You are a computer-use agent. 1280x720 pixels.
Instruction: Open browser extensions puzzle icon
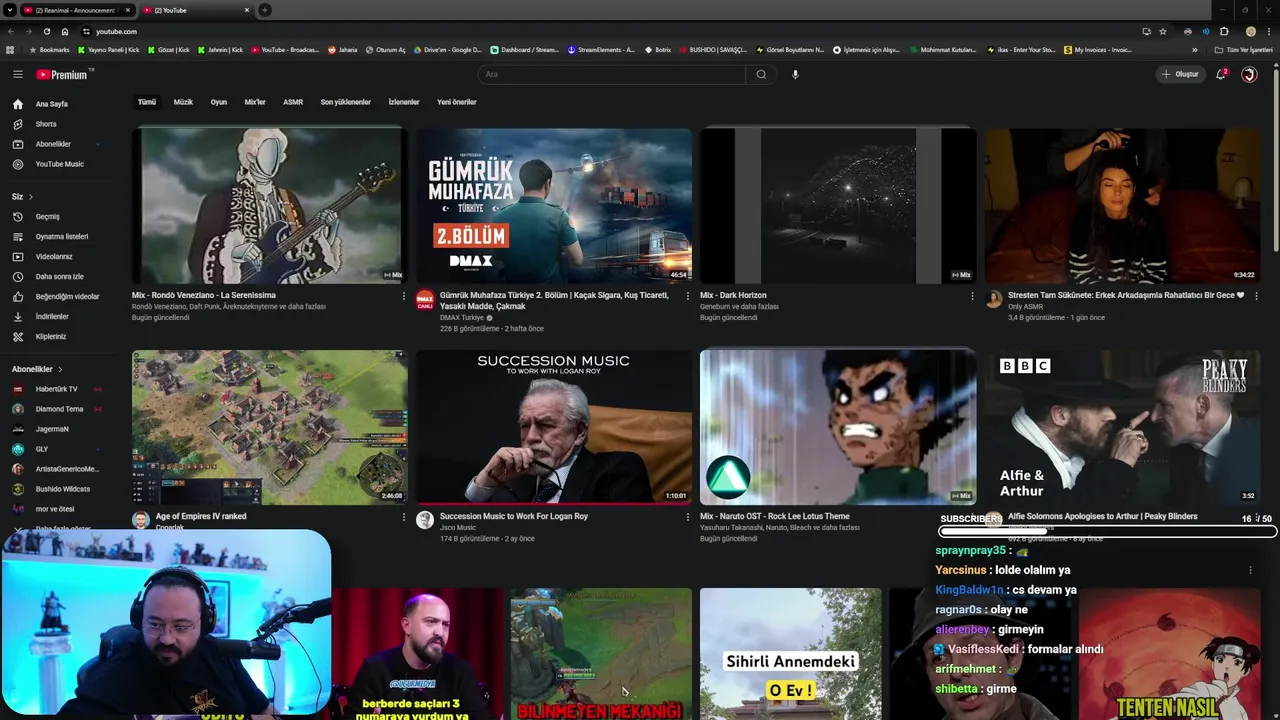click(x=1224, y=31)
